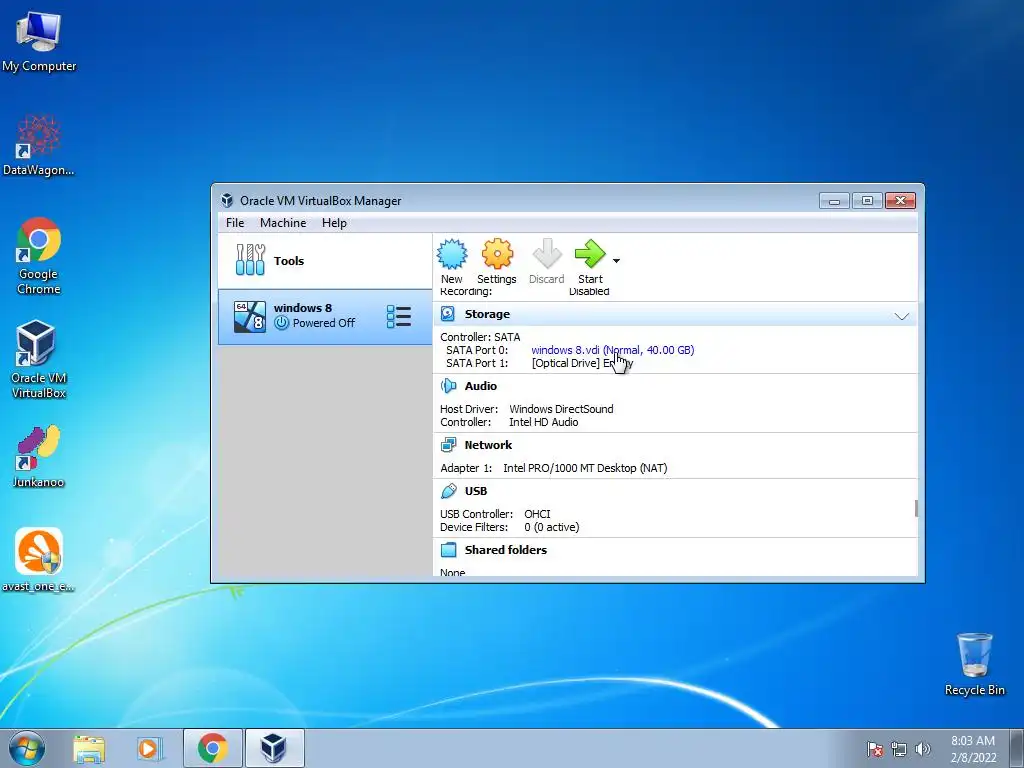Viewport: 1024px width, 768px height.
Task: Open Settings gear in VirtualBox toolbar
Action: [497, 255]
